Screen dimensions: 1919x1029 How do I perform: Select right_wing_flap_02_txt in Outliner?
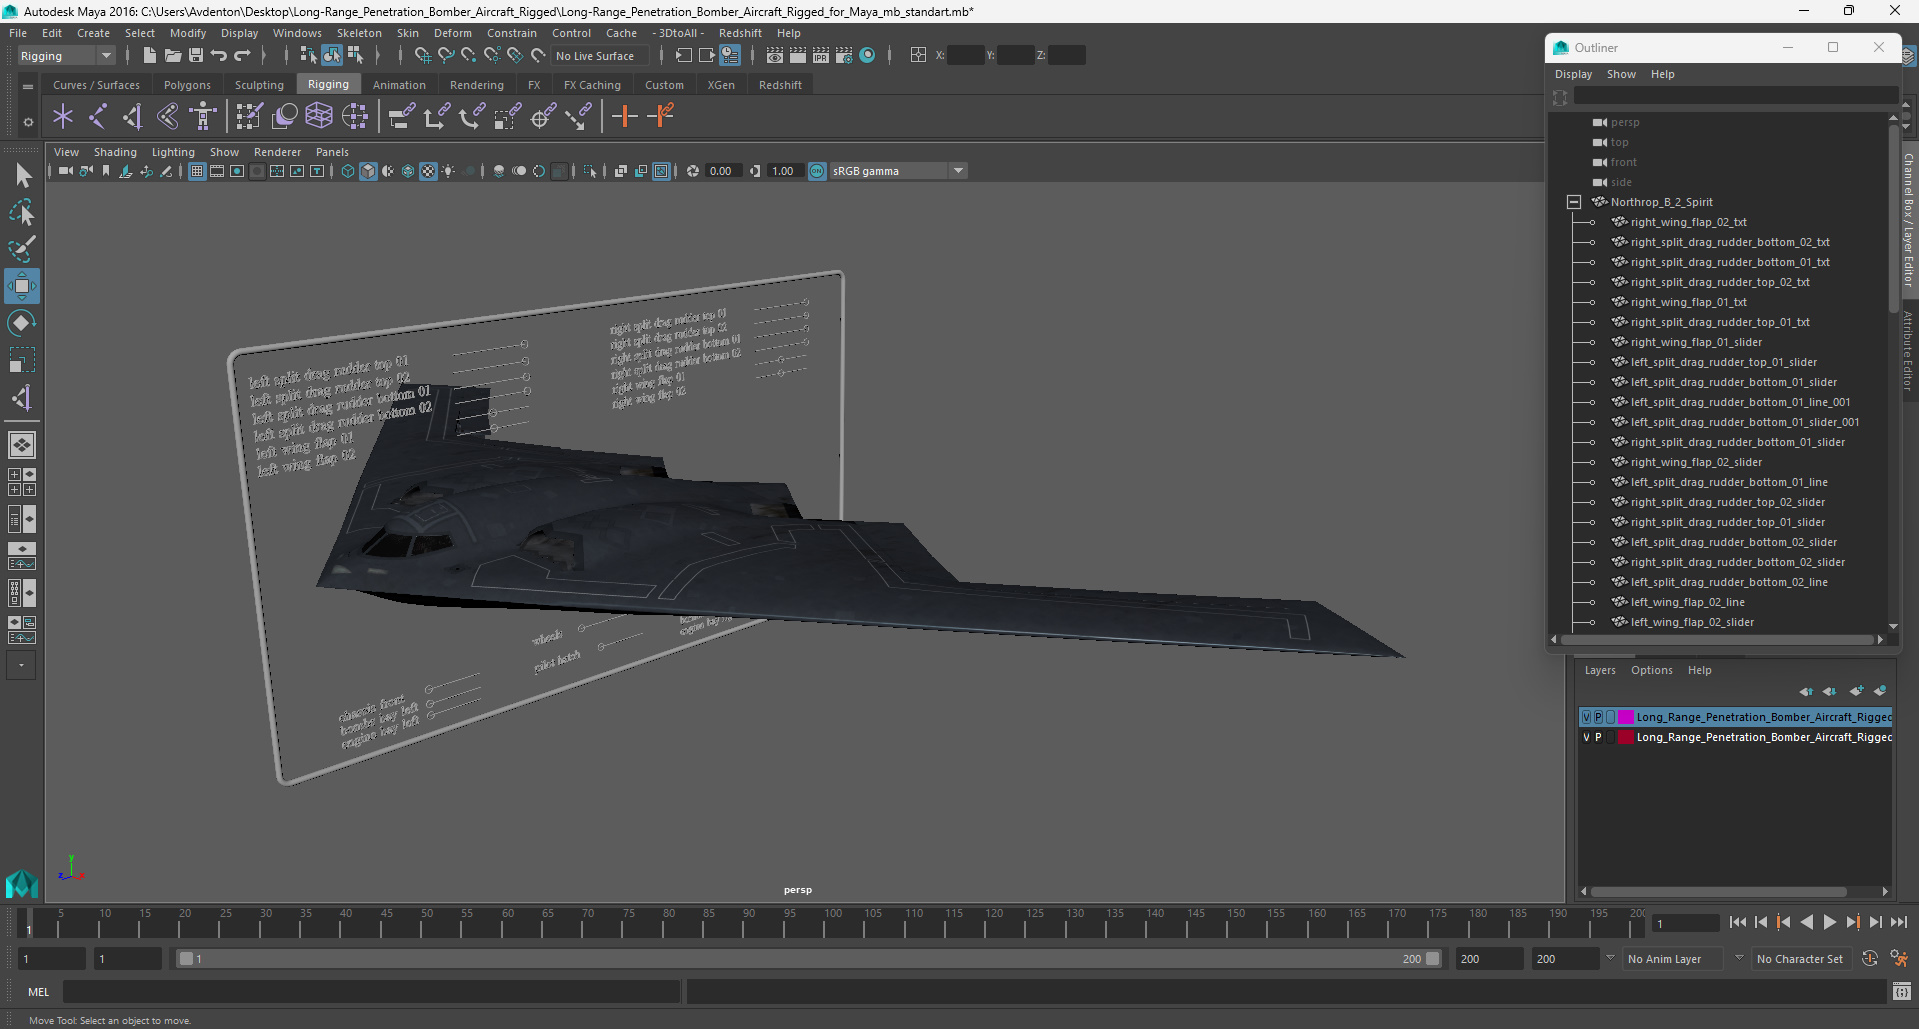coord(1688,222)
